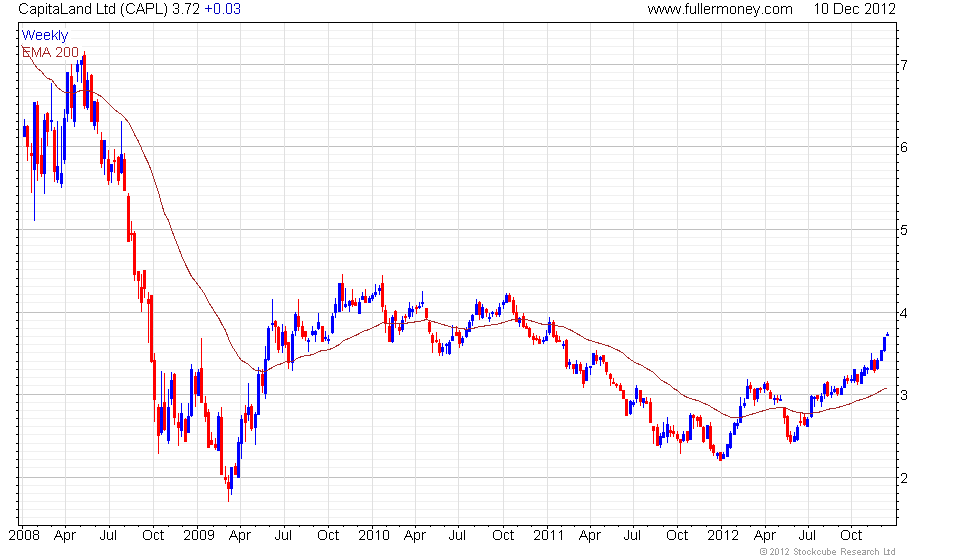The width and height of the screenshot is (980, 560).
Task: Click the 2012 year label on time axis
Action: [723, 536]
